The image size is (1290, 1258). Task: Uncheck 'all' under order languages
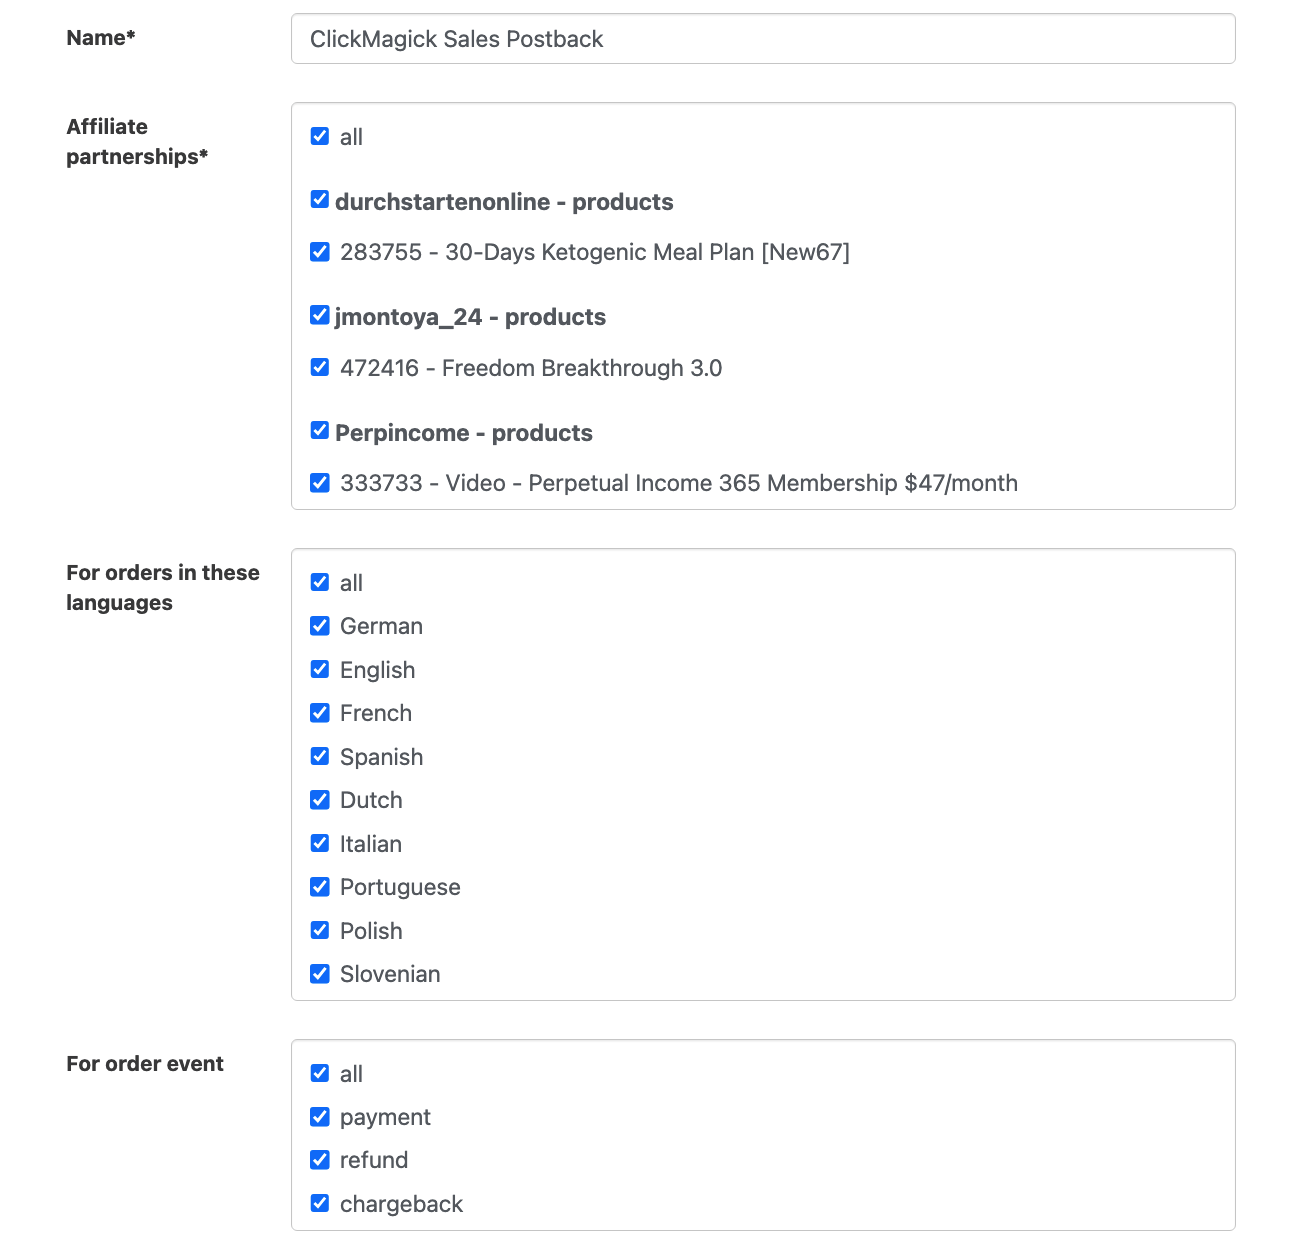pos(320,582)
